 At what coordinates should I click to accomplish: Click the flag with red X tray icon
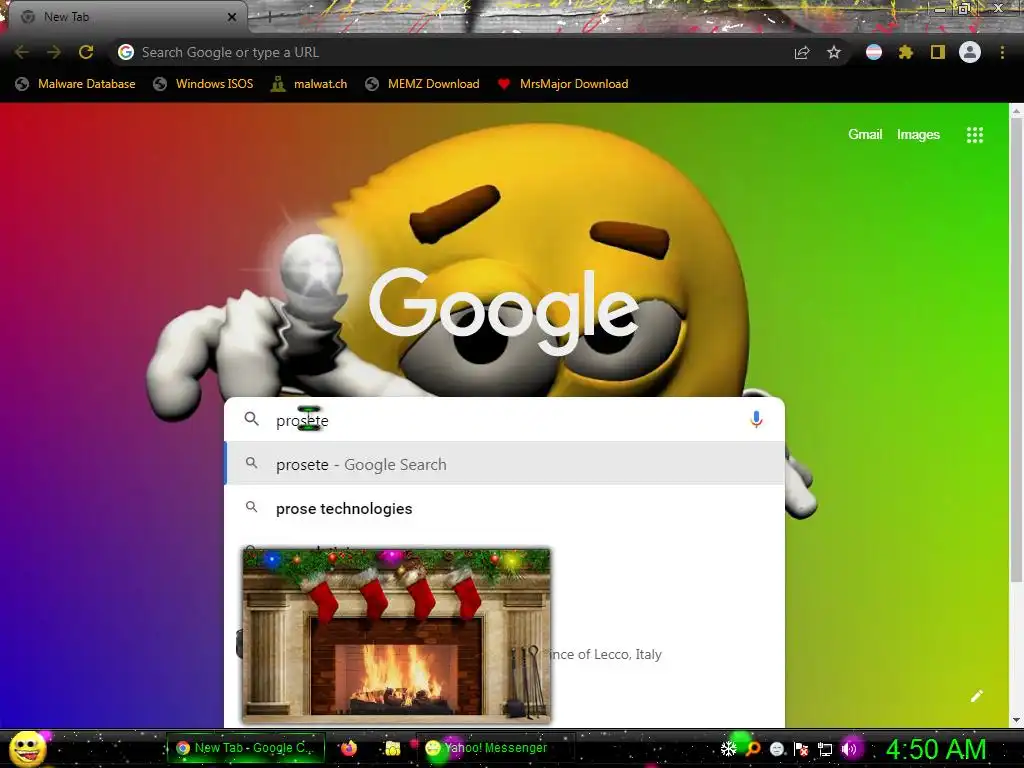click(x=801, y=749)
